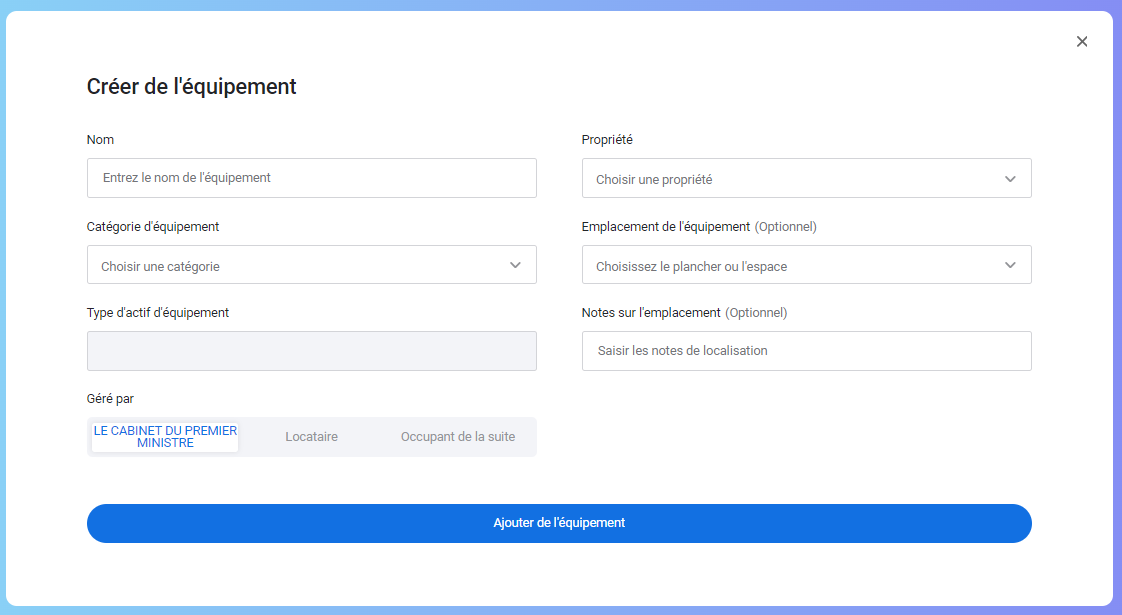This screenshot has height=615, width=1122.
Task: Click the chevron arrow in Propriété field
Action: click(x=1010, y=179)
